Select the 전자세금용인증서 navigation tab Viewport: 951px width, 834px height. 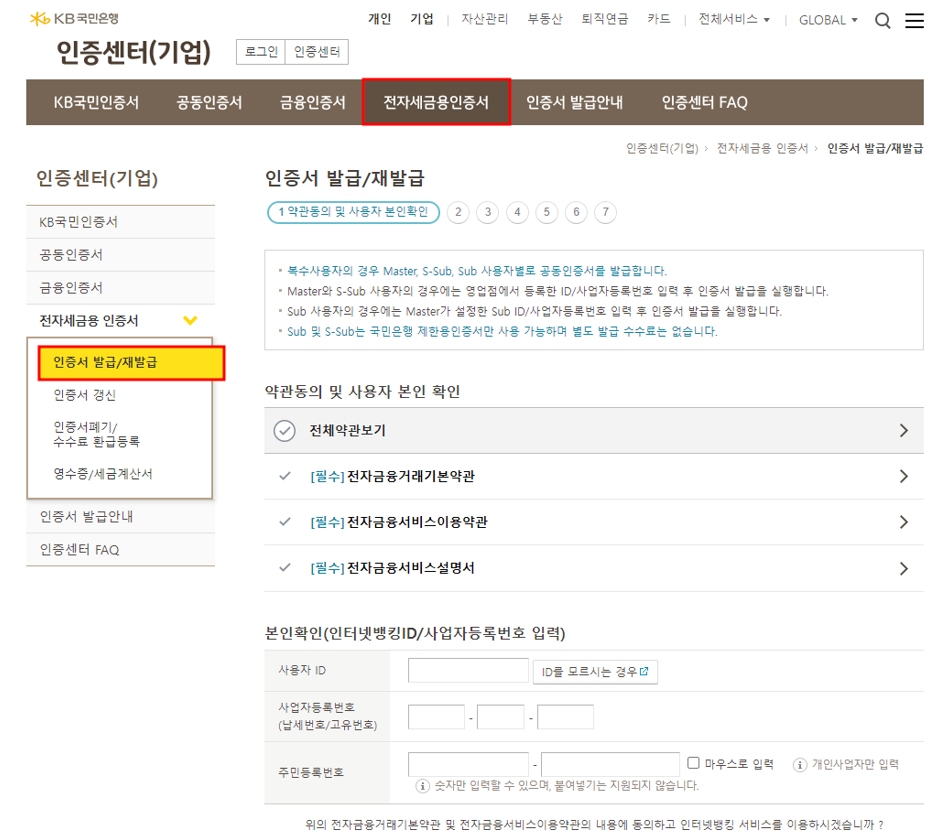(x=436, y=102)
